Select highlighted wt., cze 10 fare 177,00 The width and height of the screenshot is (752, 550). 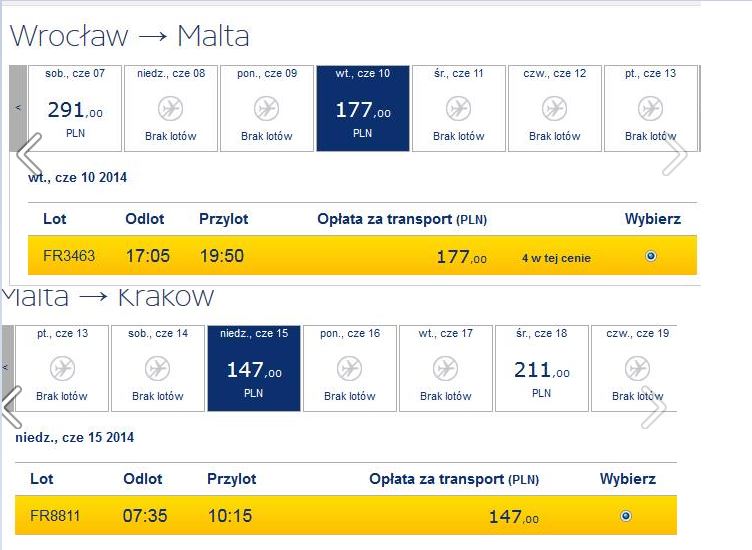[363, 108]
